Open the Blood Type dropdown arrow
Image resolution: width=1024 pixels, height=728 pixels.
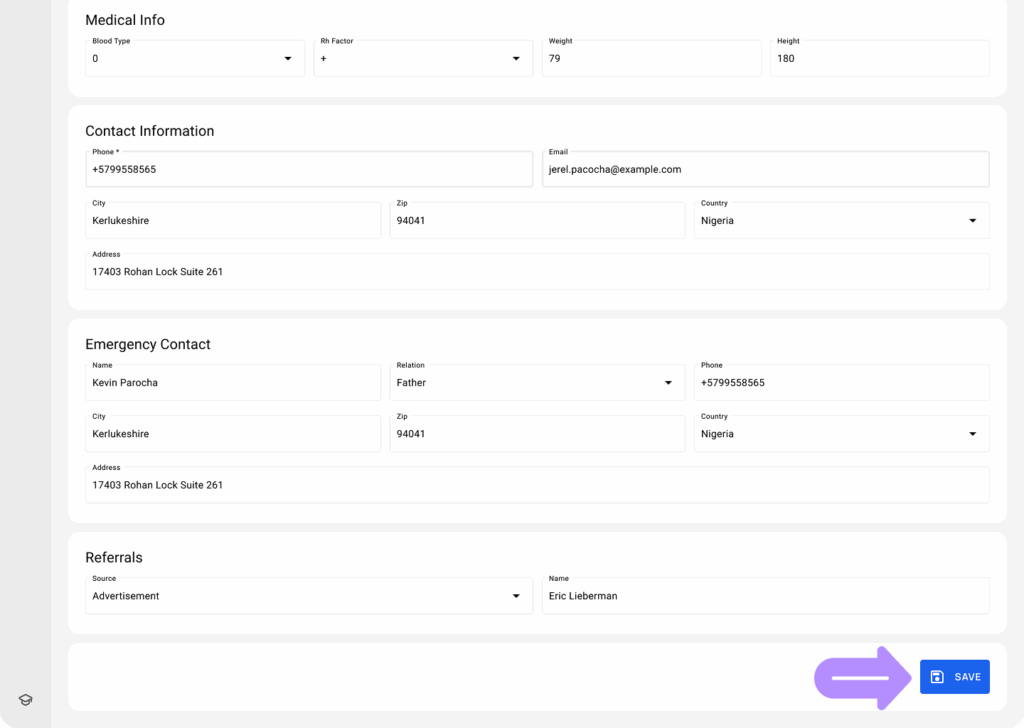(290, 58)
